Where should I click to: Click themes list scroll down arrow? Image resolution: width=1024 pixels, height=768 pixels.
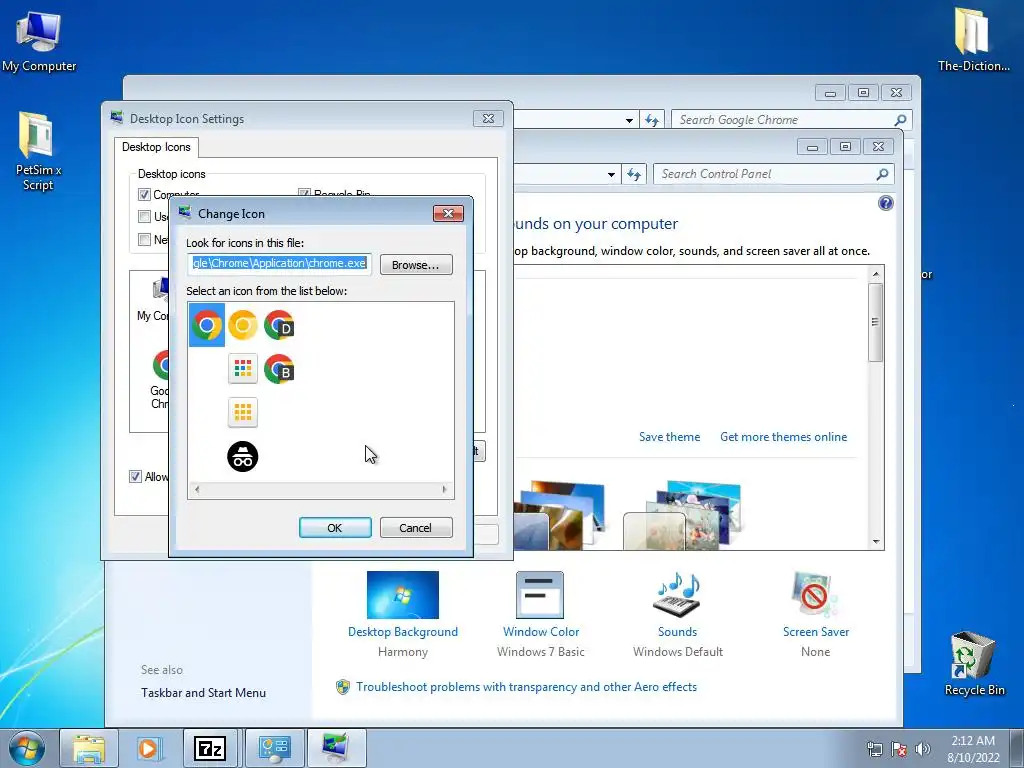(876, 542)
